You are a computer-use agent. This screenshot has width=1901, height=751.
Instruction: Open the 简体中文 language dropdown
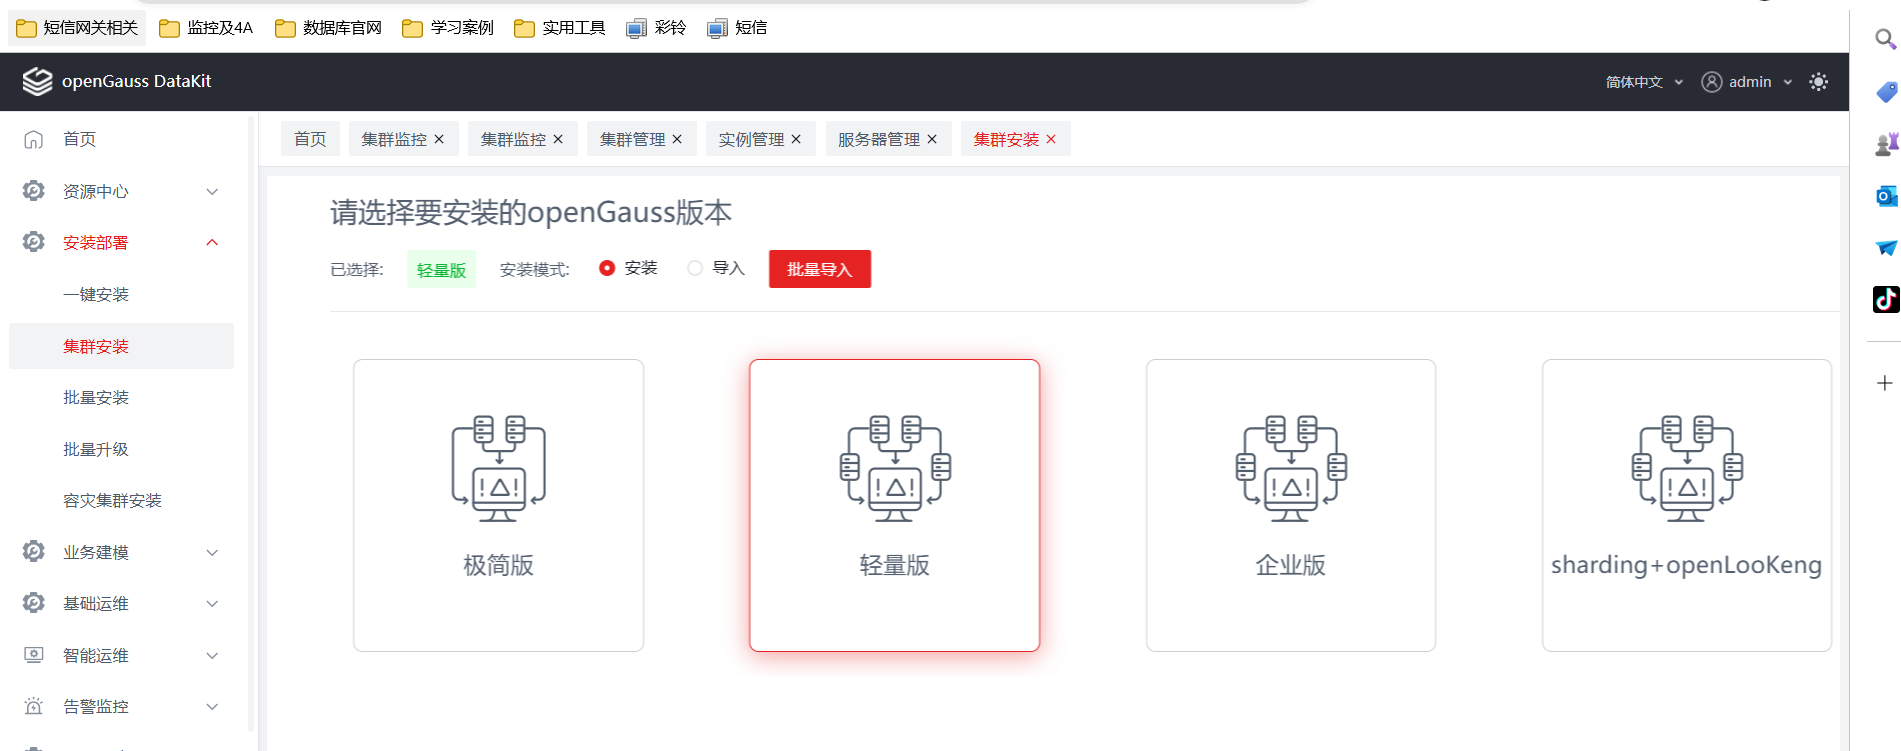(1644, 82)
